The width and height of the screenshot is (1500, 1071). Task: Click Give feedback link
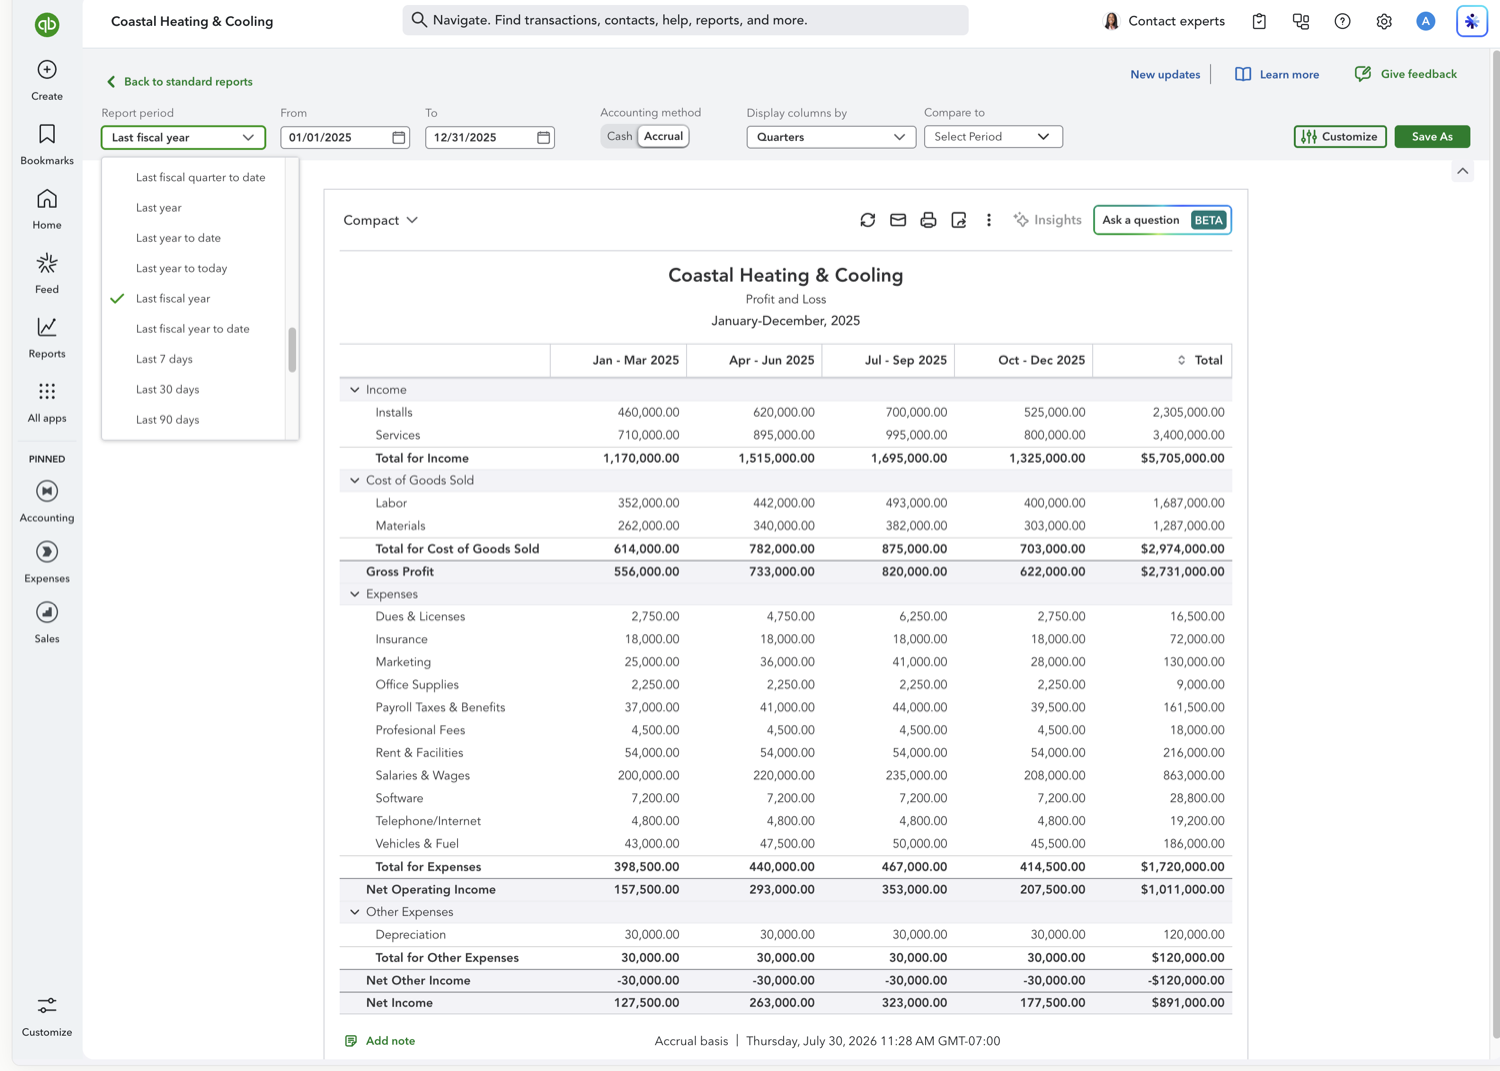tap(1406, 74)
